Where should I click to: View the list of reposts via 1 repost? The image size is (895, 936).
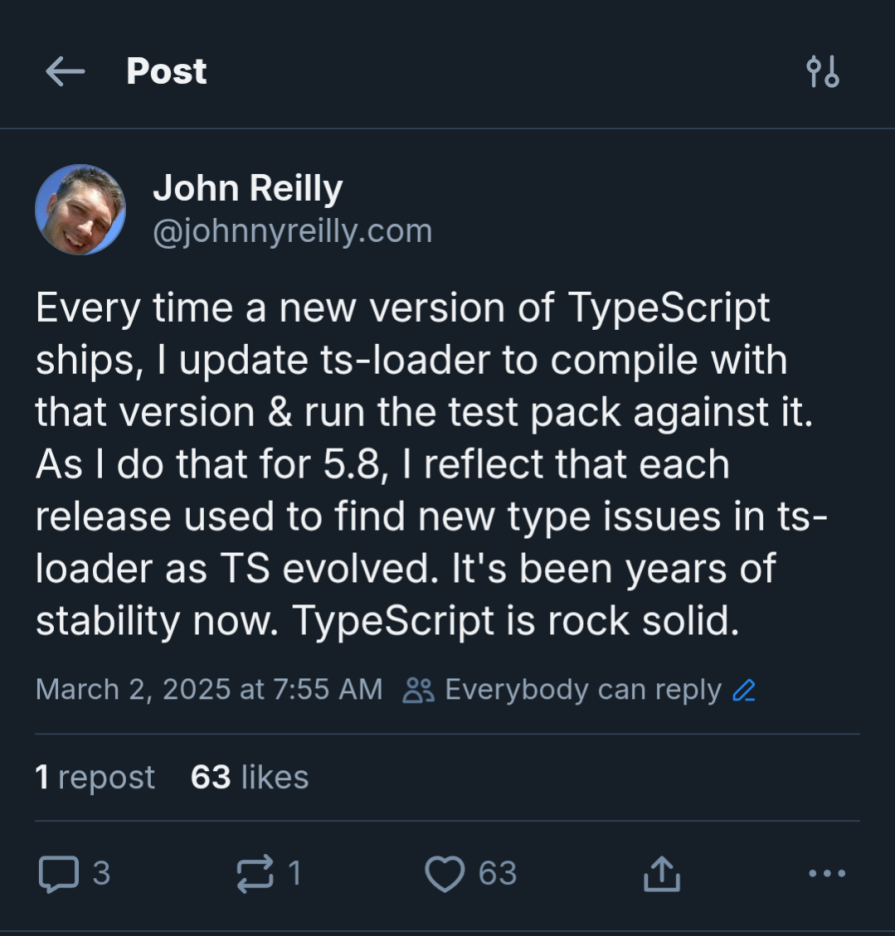pos(95,777)
